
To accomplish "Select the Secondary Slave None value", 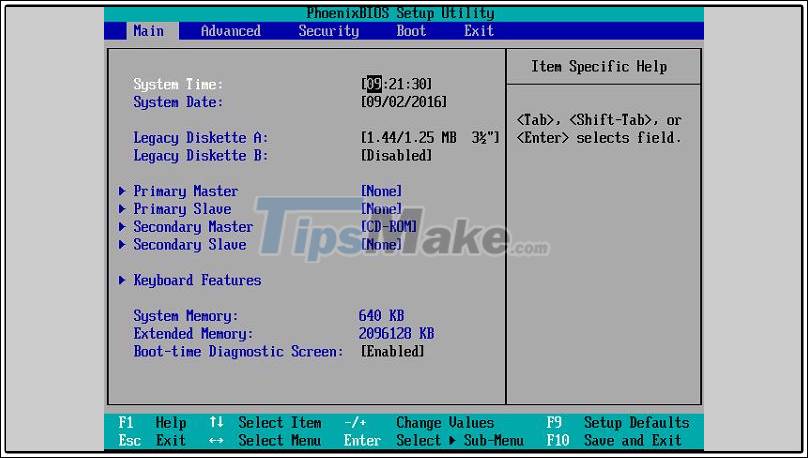I will point(381,245).
